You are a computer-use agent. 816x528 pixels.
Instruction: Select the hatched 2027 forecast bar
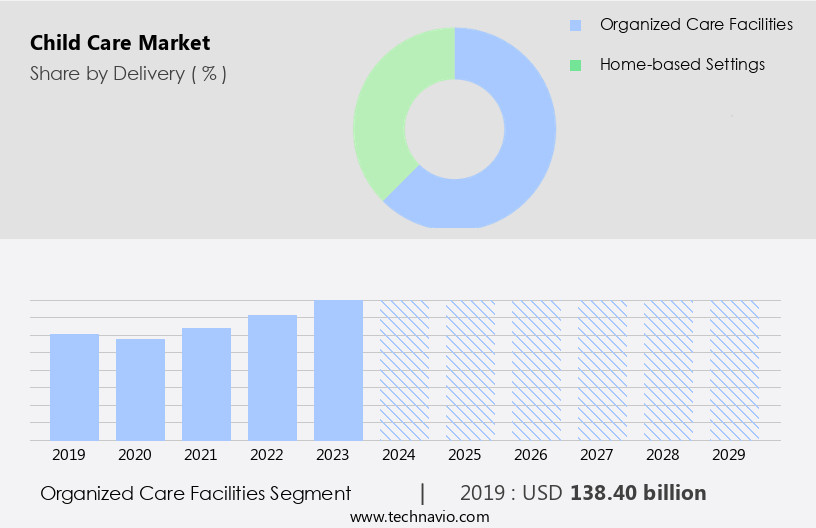point(602,370)
